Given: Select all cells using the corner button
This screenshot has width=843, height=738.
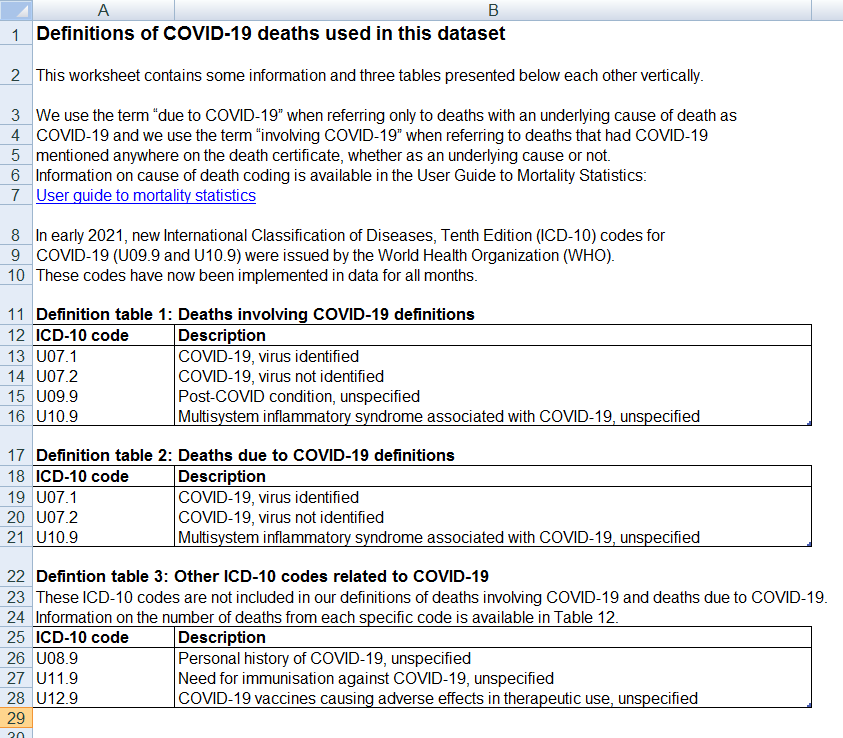Looking at the screenshot, I should click(x=16, y=10).
